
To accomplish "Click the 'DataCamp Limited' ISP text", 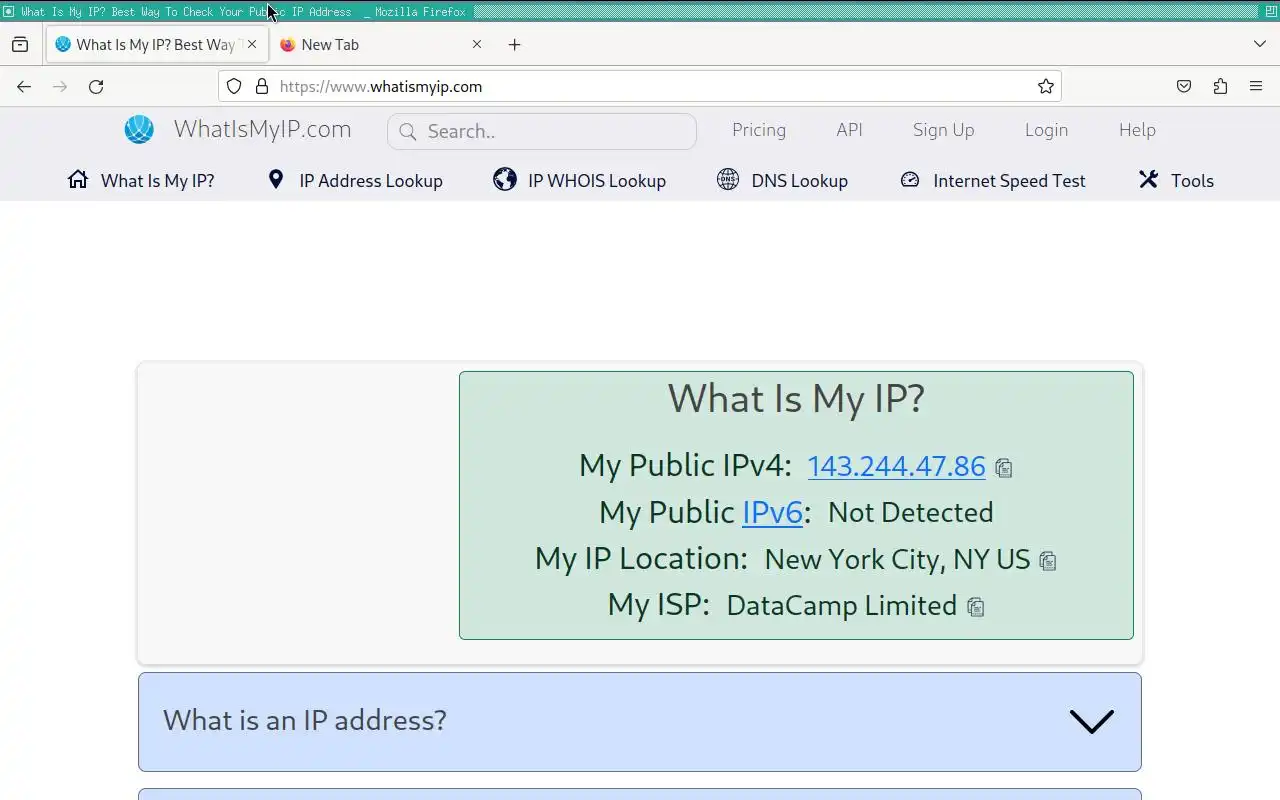I will pyautogui.click(x=841, y=606).
